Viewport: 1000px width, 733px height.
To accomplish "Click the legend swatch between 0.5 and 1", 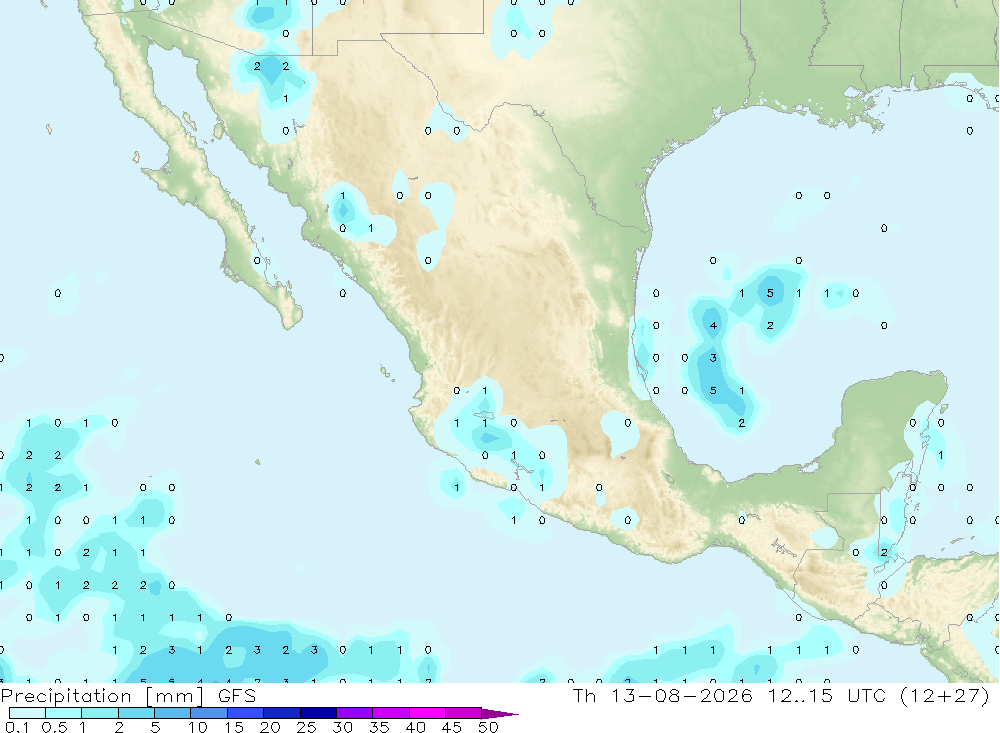I will 63,713.
